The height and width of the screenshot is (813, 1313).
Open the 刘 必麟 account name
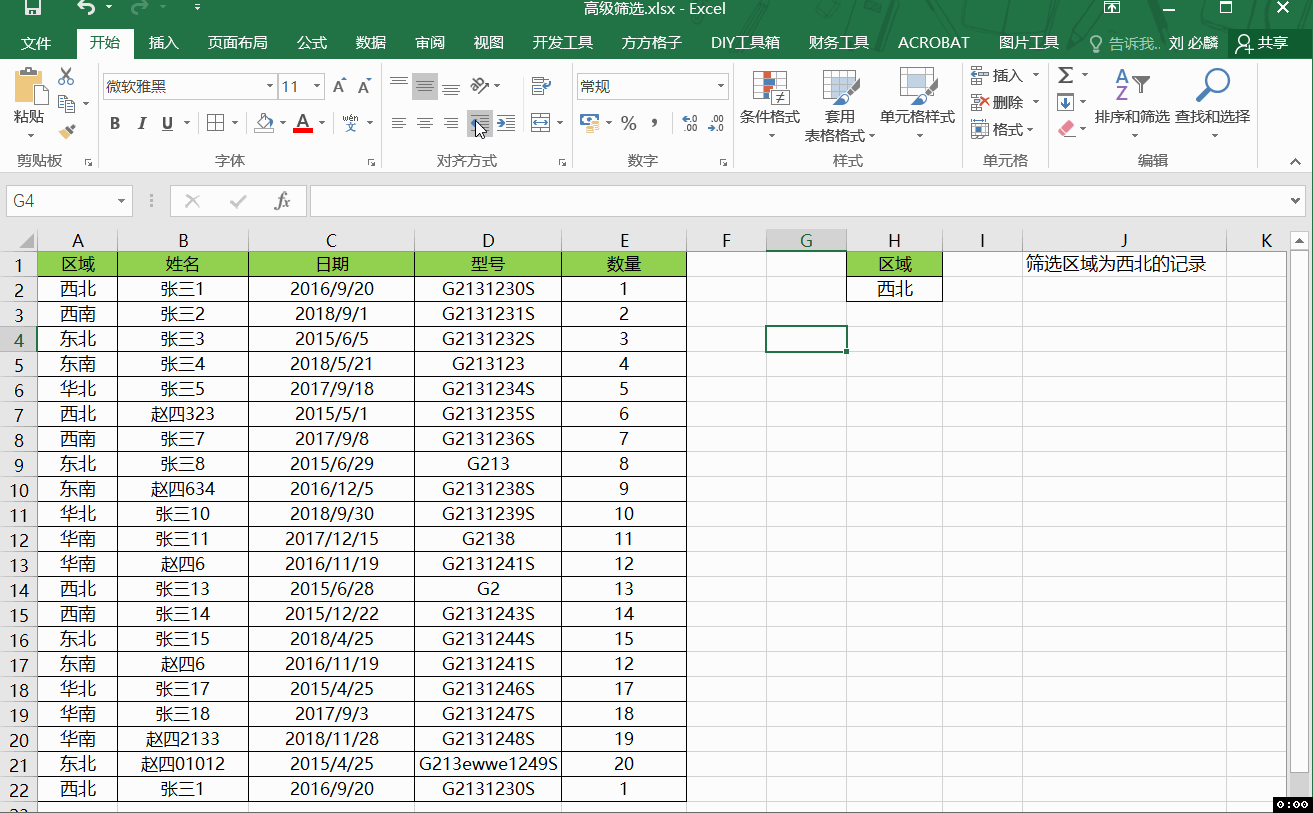[1193, 43]
